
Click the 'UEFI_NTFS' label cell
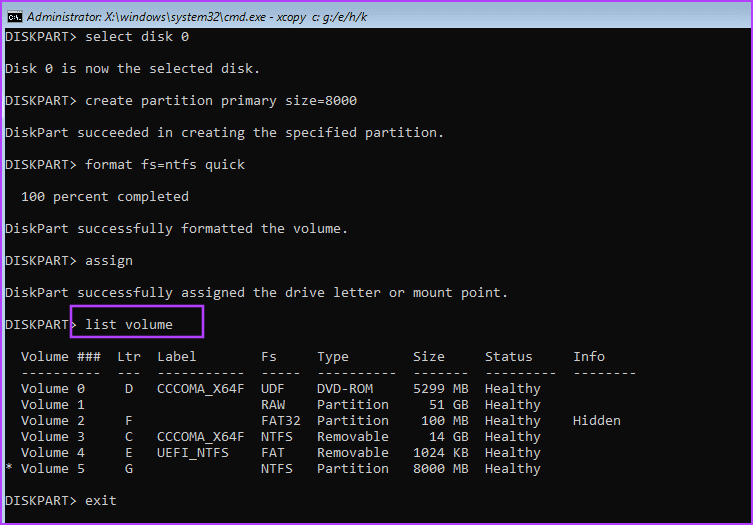[x=193, y=453]
